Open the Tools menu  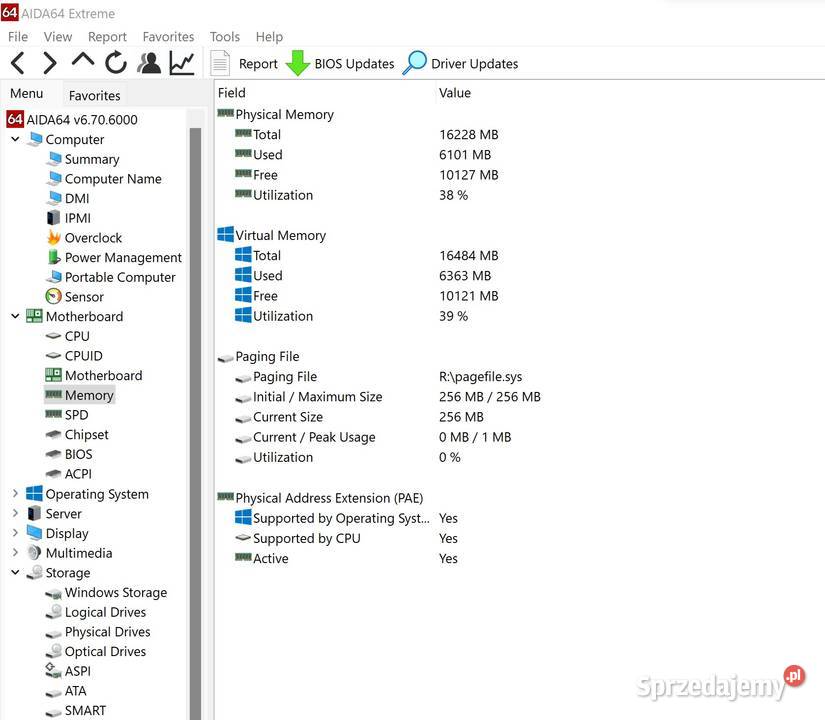tap(225, 37)
